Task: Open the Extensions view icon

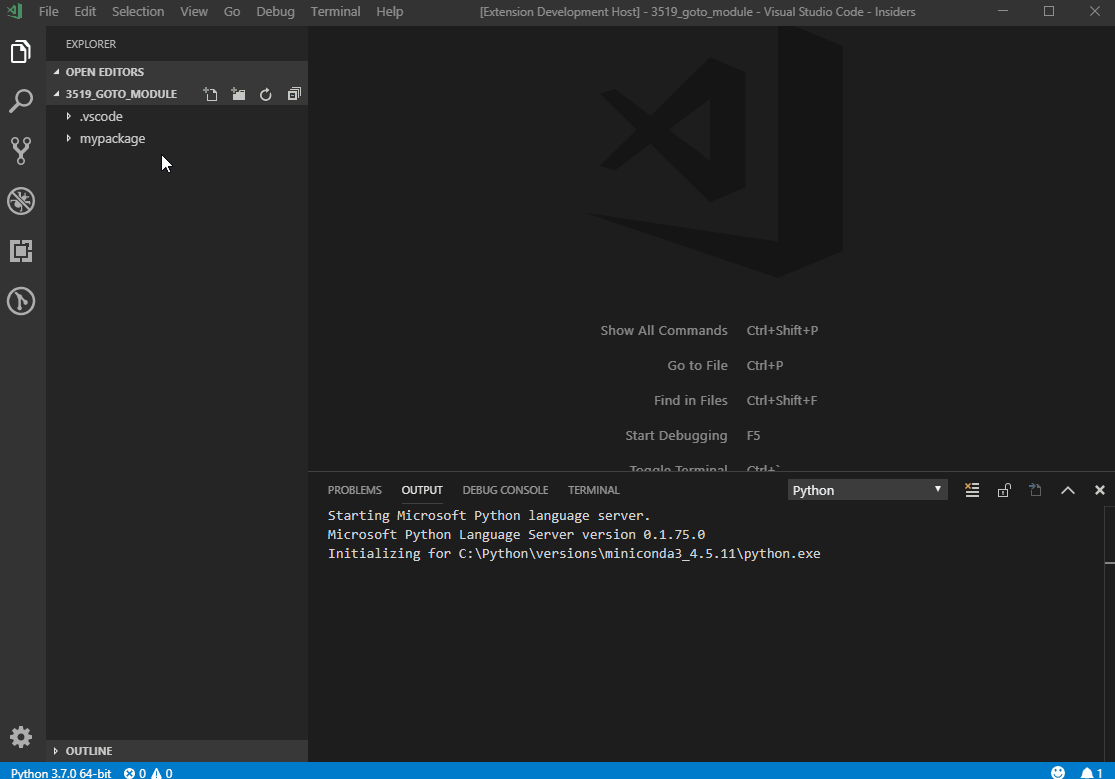Action: point(21,250)
